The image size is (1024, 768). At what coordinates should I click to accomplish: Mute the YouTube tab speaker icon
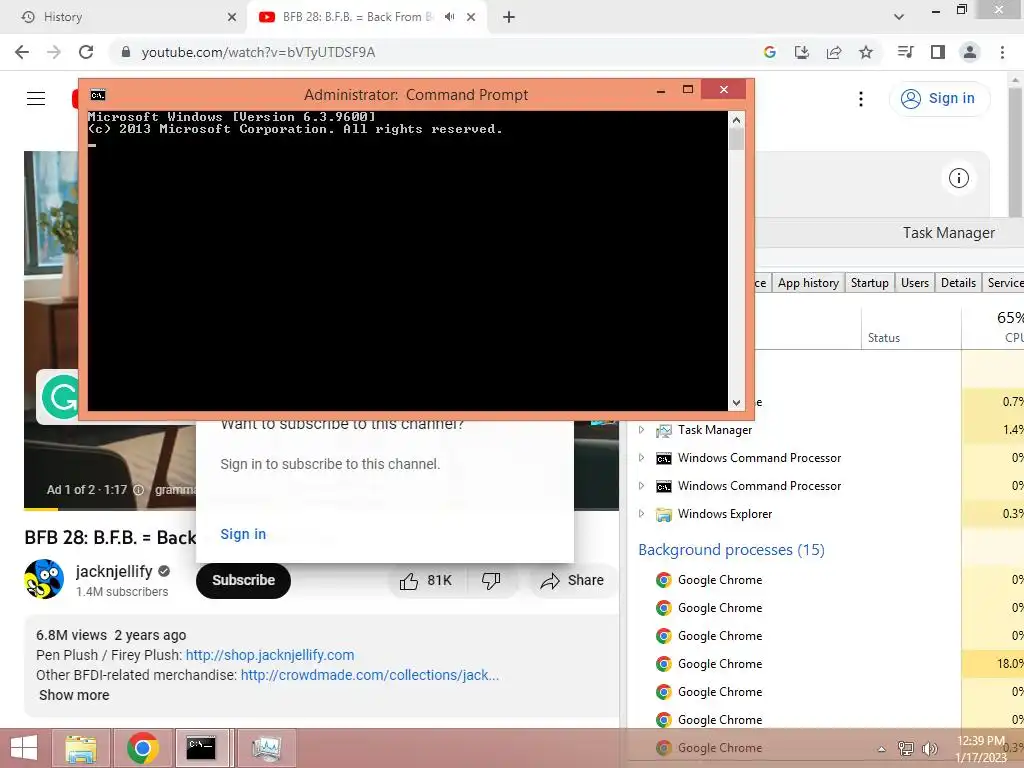coord(449,17)
